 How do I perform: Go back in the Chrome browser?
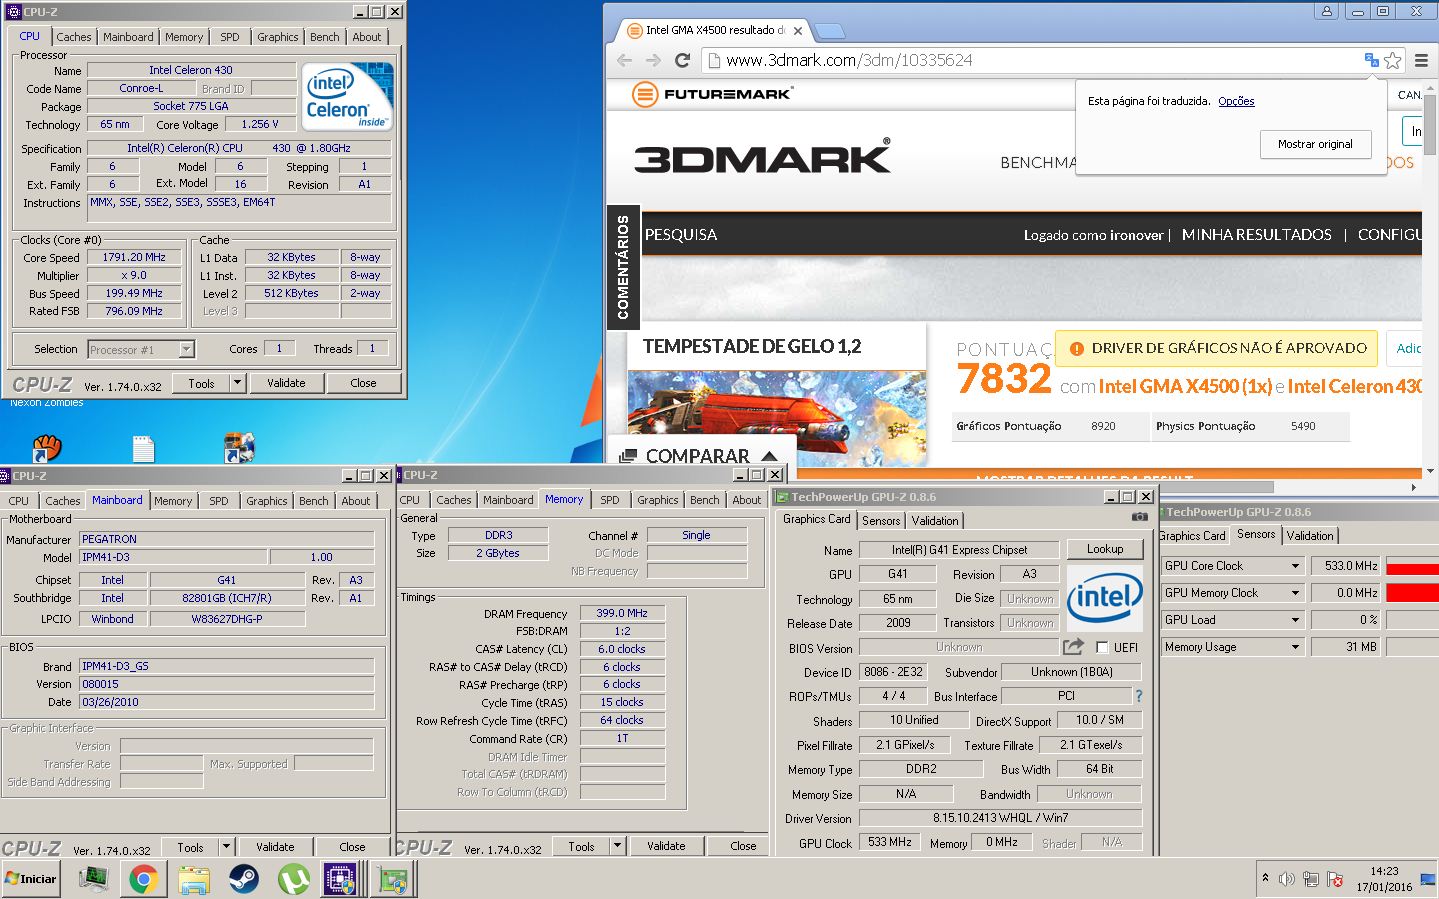tap(625, 60)
